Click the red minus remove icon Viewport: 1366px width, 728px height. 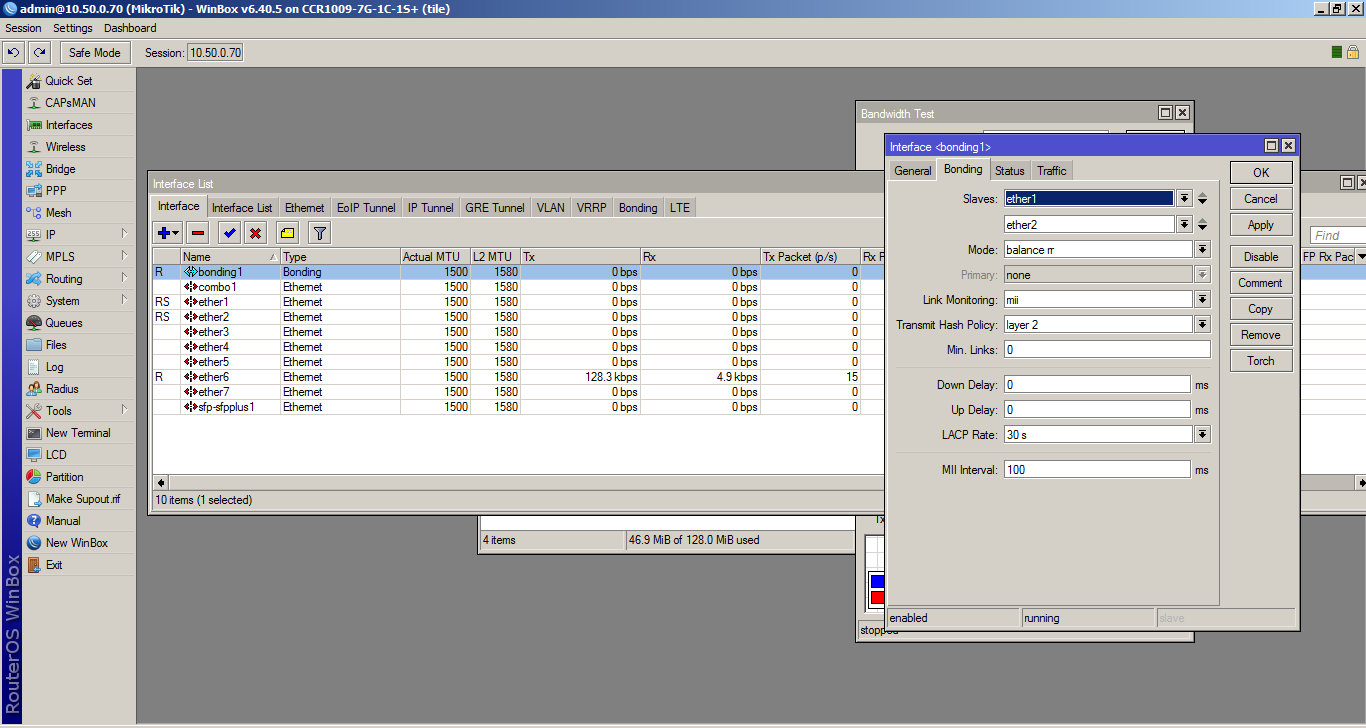[x=198, y=233]
